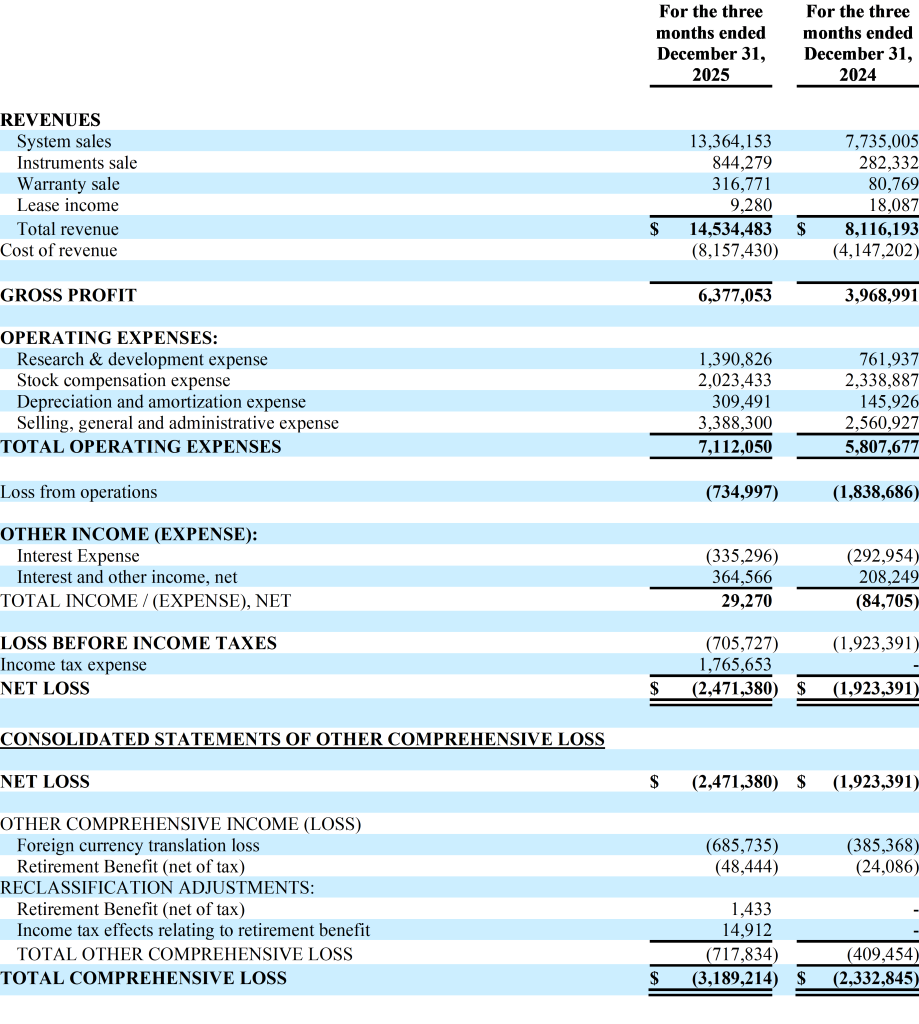
Task: Select the 13,364,153 system sales value
Action: (x=731, y=142)
